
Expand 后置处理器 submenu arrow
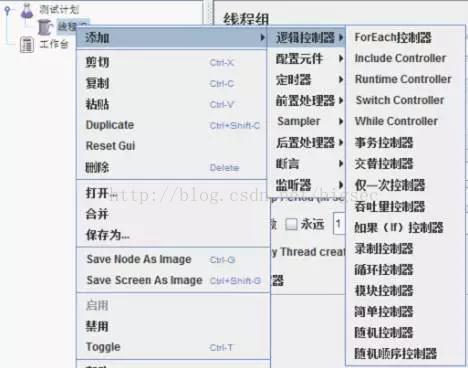(341, 143)
